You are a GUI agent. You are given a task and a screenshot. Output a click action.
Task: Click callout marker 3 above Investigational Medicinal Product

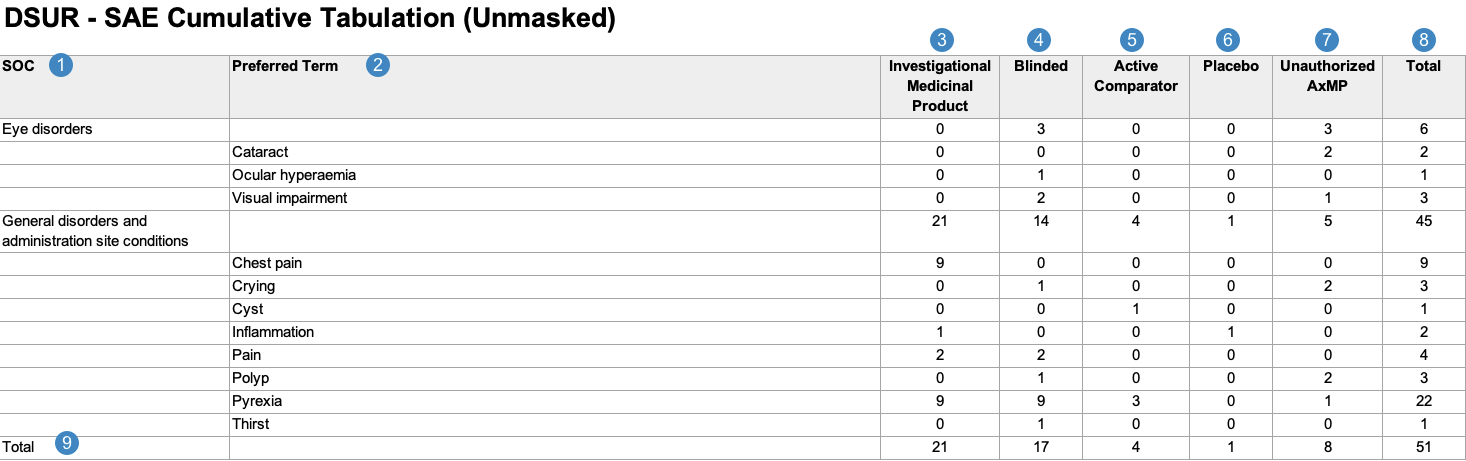940,40
